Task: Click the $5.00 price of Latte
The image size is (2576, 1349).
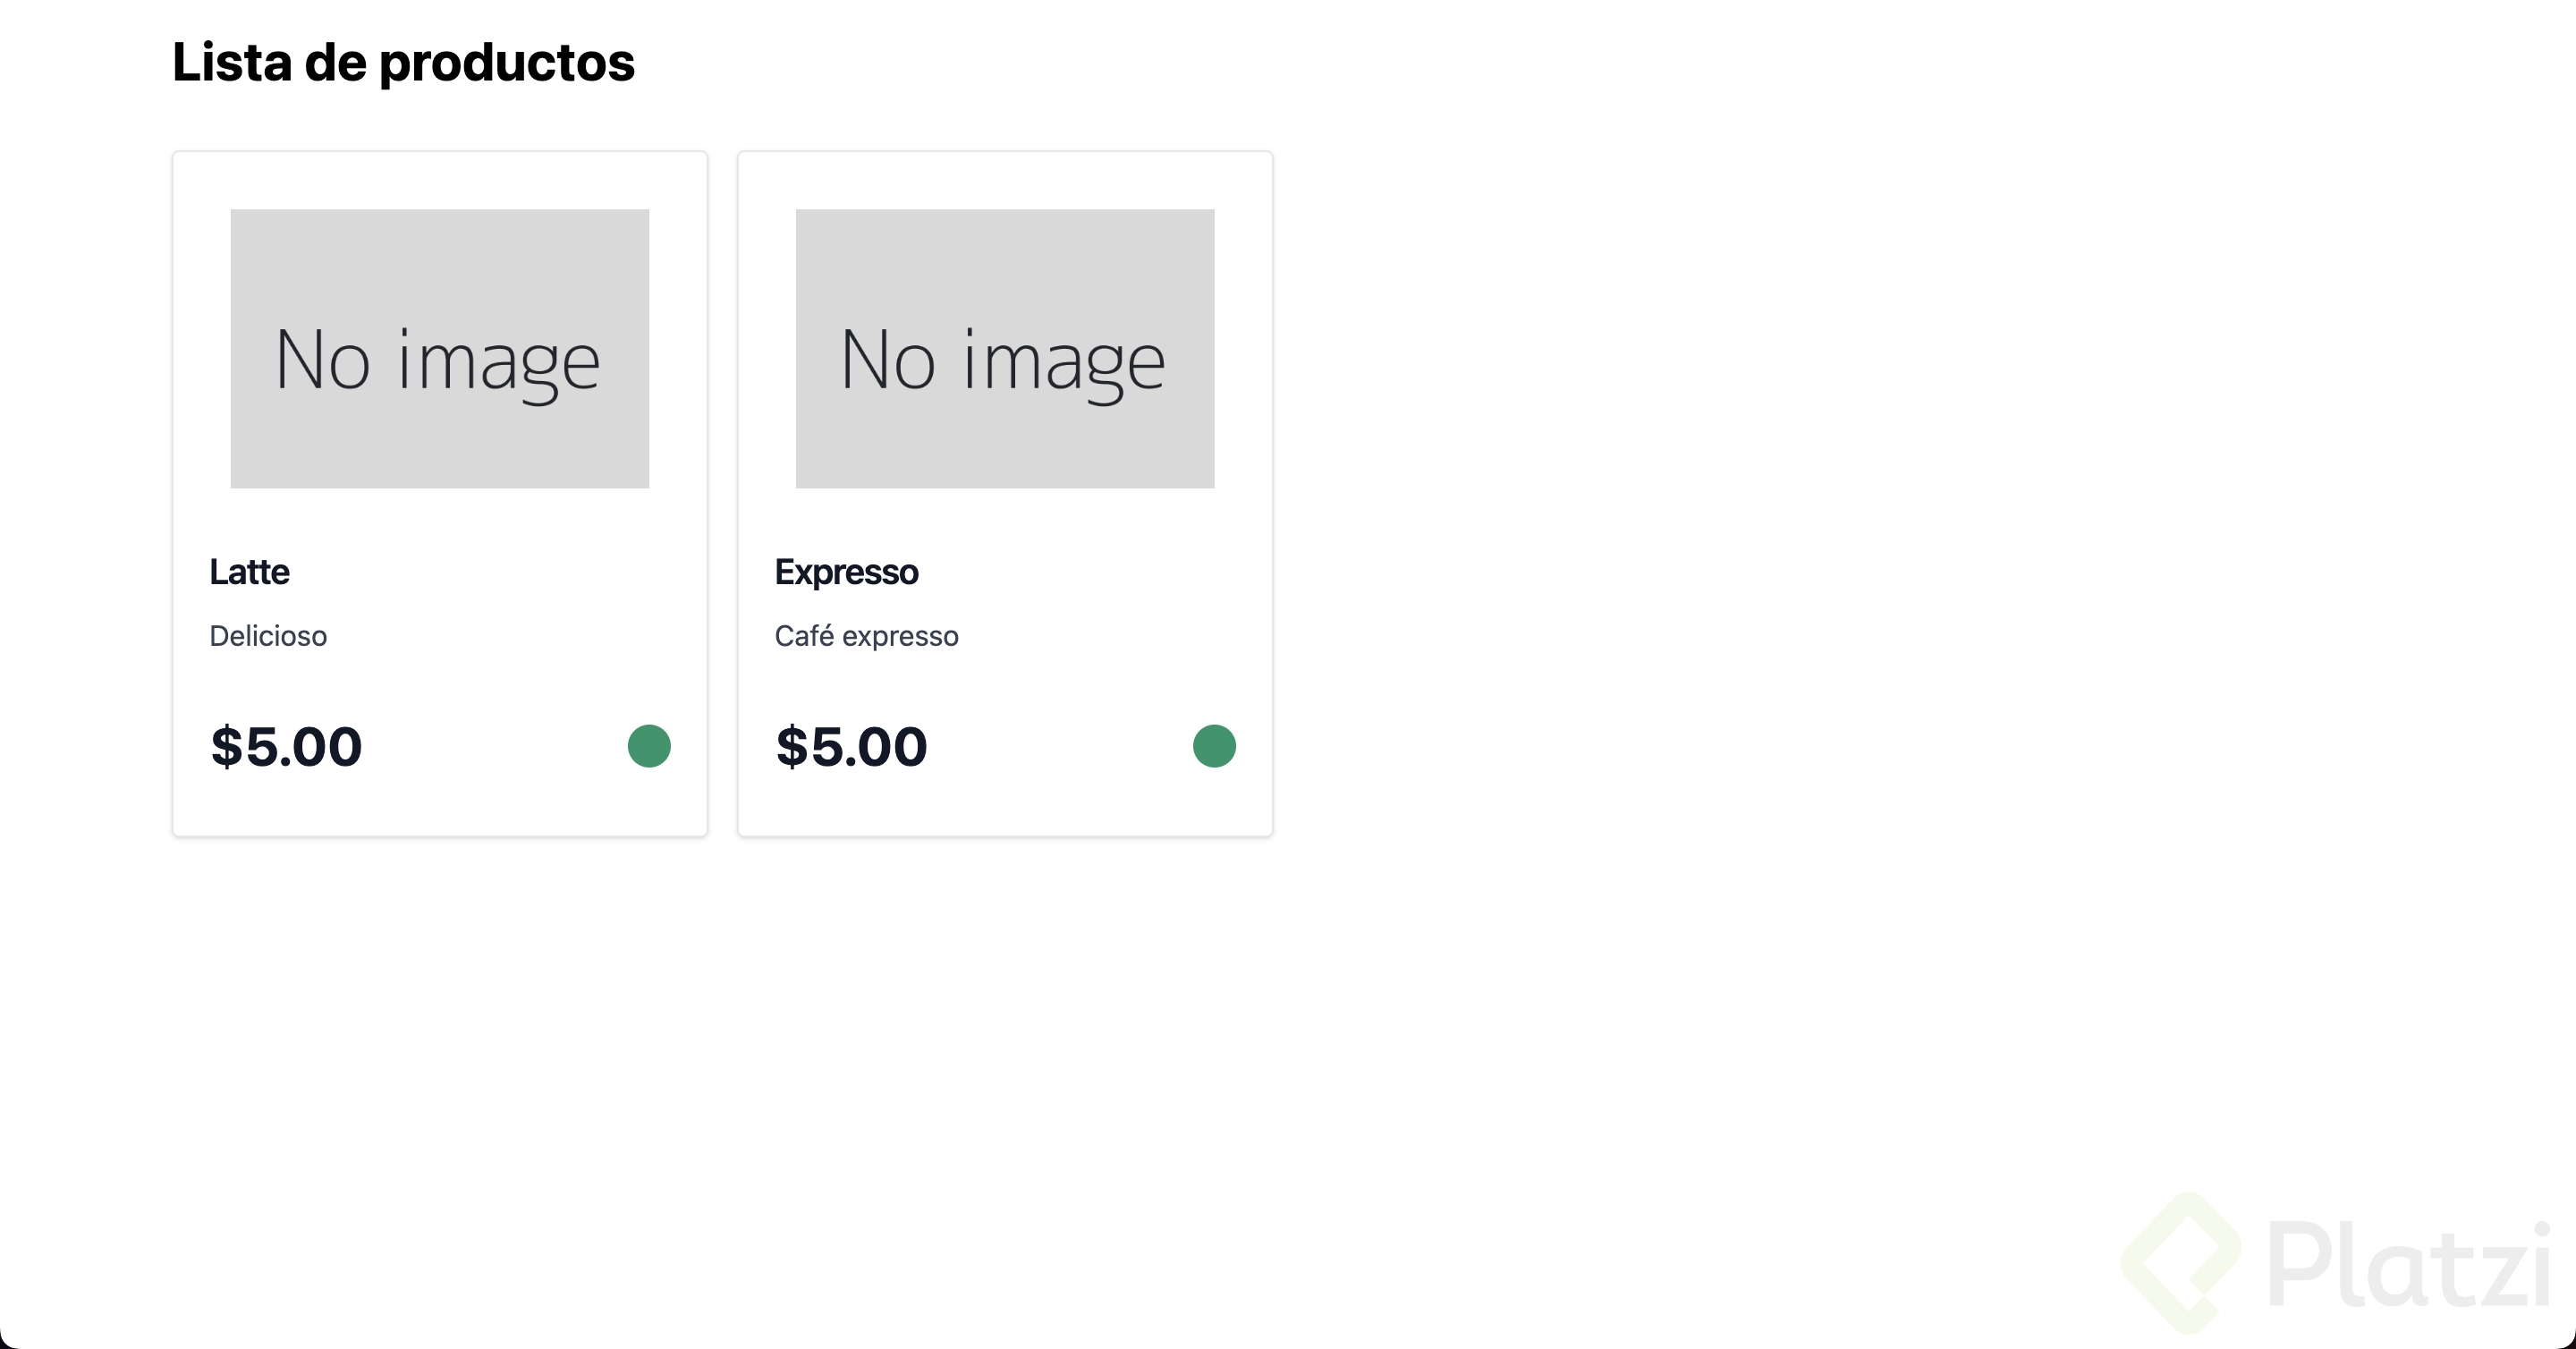Action: pyautogui.click(x=286, y=747)
